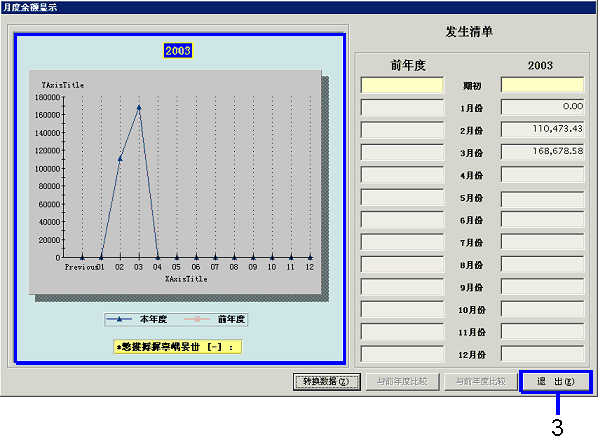Image resolution: width=598 pixels, height=443 pixels.
Task: Click the 3月份 field showing 168,678.58
Action: click(542, 152)
